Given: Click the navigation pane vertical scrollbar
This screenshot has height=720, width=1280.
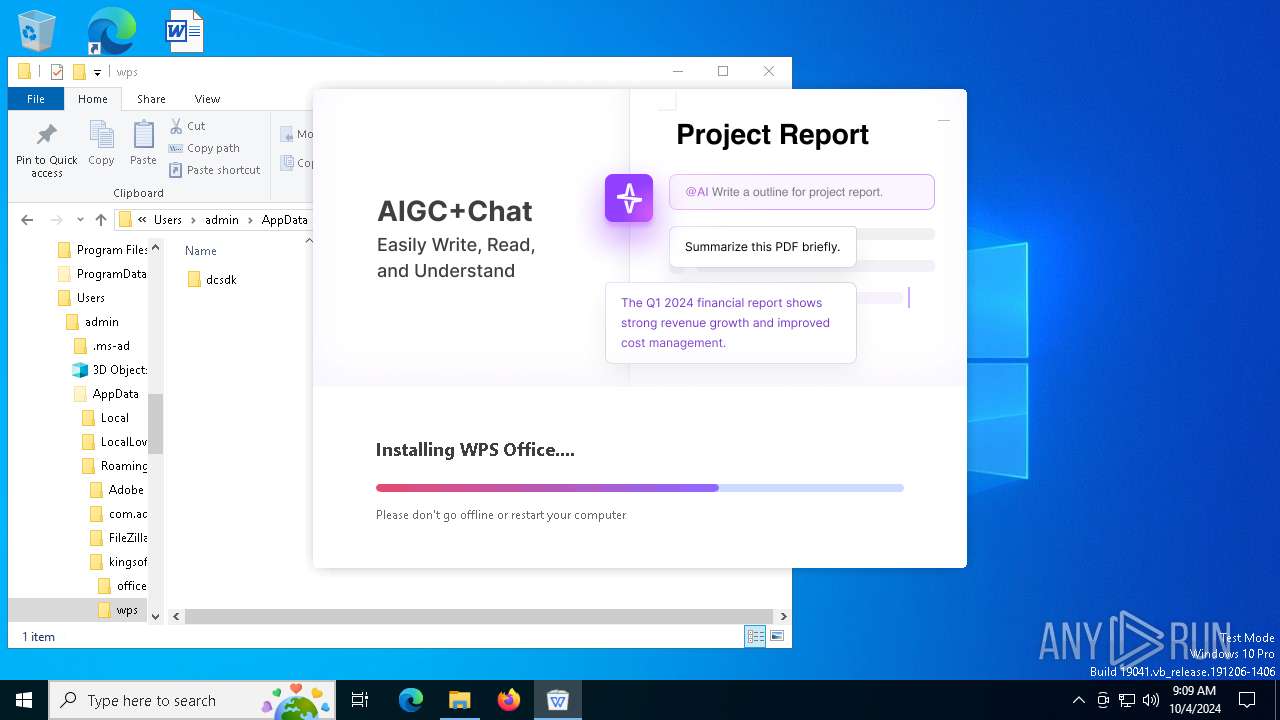Looking at the screenshot, I should coord(155,423).
